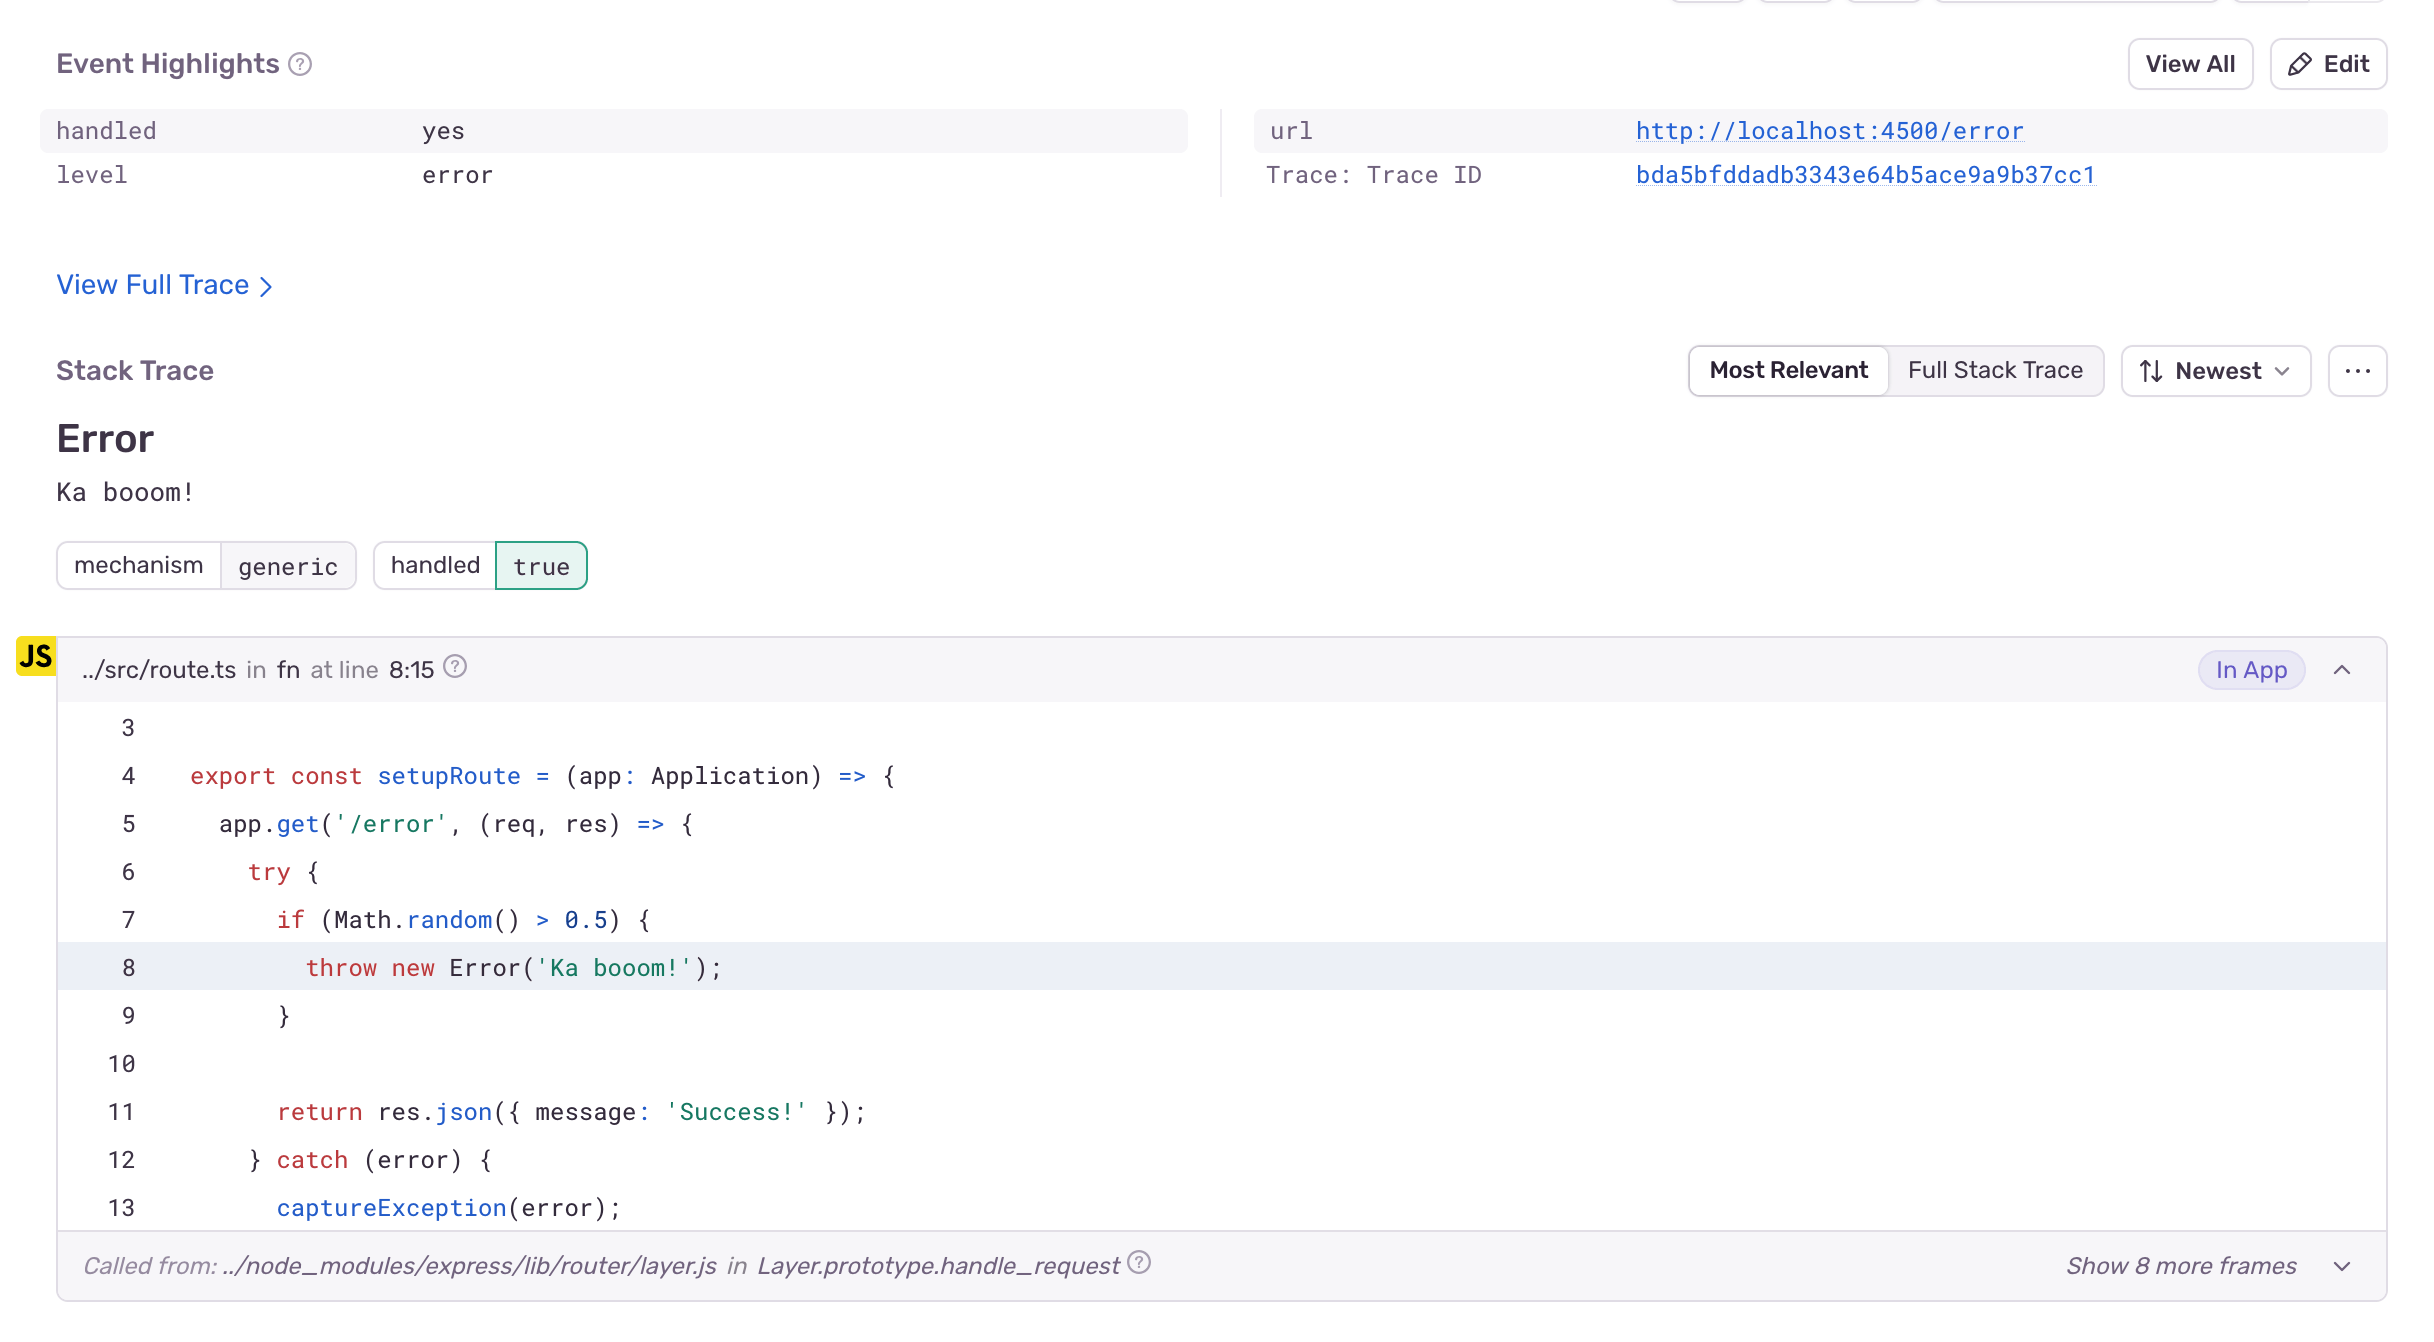Switch to Full Stack Trace view

pos(1995,370)
